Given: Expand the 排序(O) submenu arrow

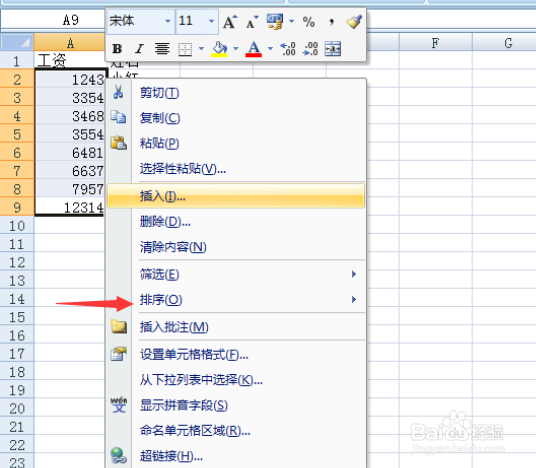Looking at the screenshot, I should pos(354,299).
